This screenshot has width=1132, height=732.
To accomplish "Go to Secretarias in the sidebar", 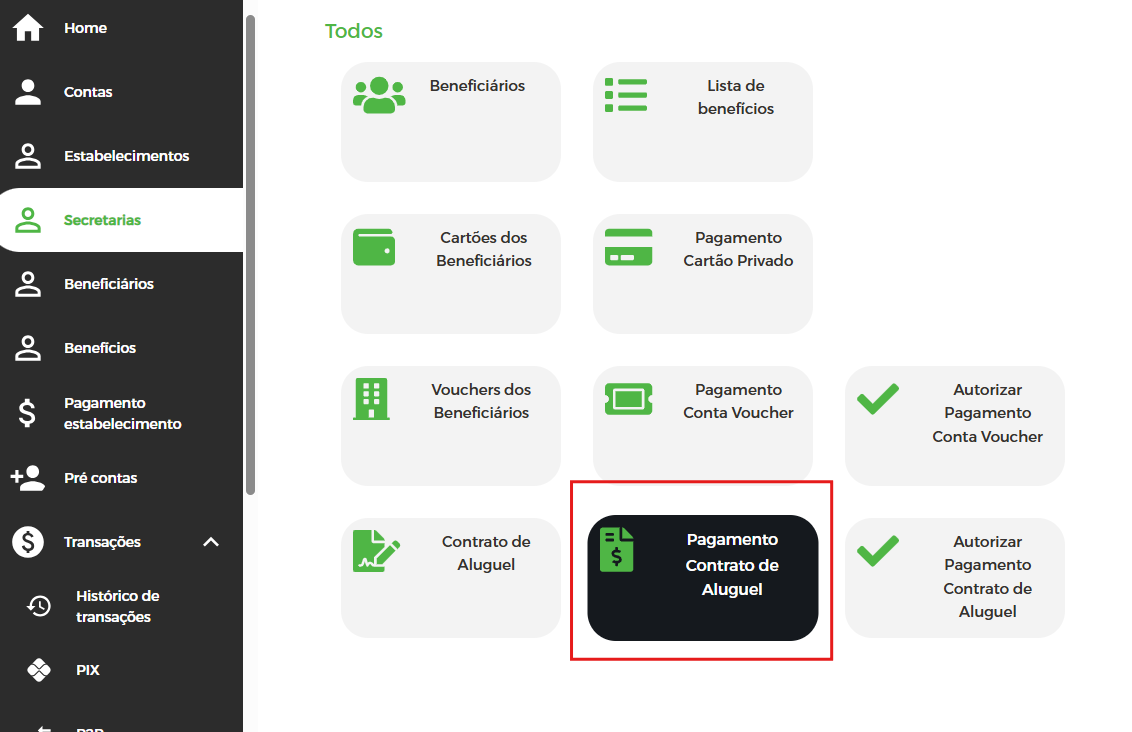I will click(x=102, y=220).
